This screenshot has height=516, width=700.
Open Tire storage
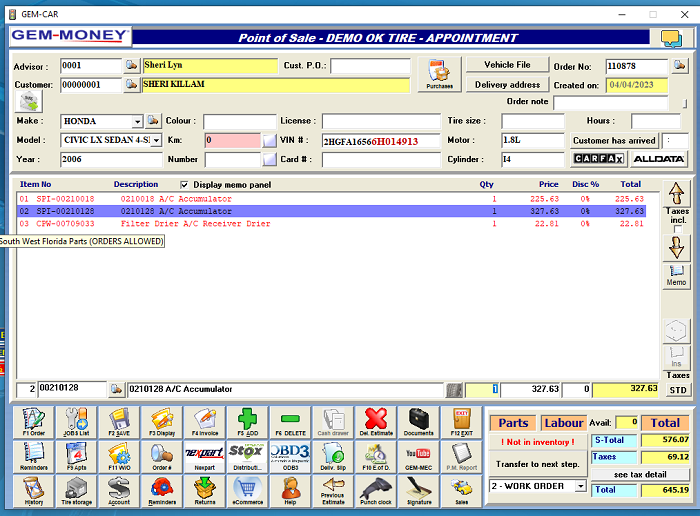tap(76, 491)
